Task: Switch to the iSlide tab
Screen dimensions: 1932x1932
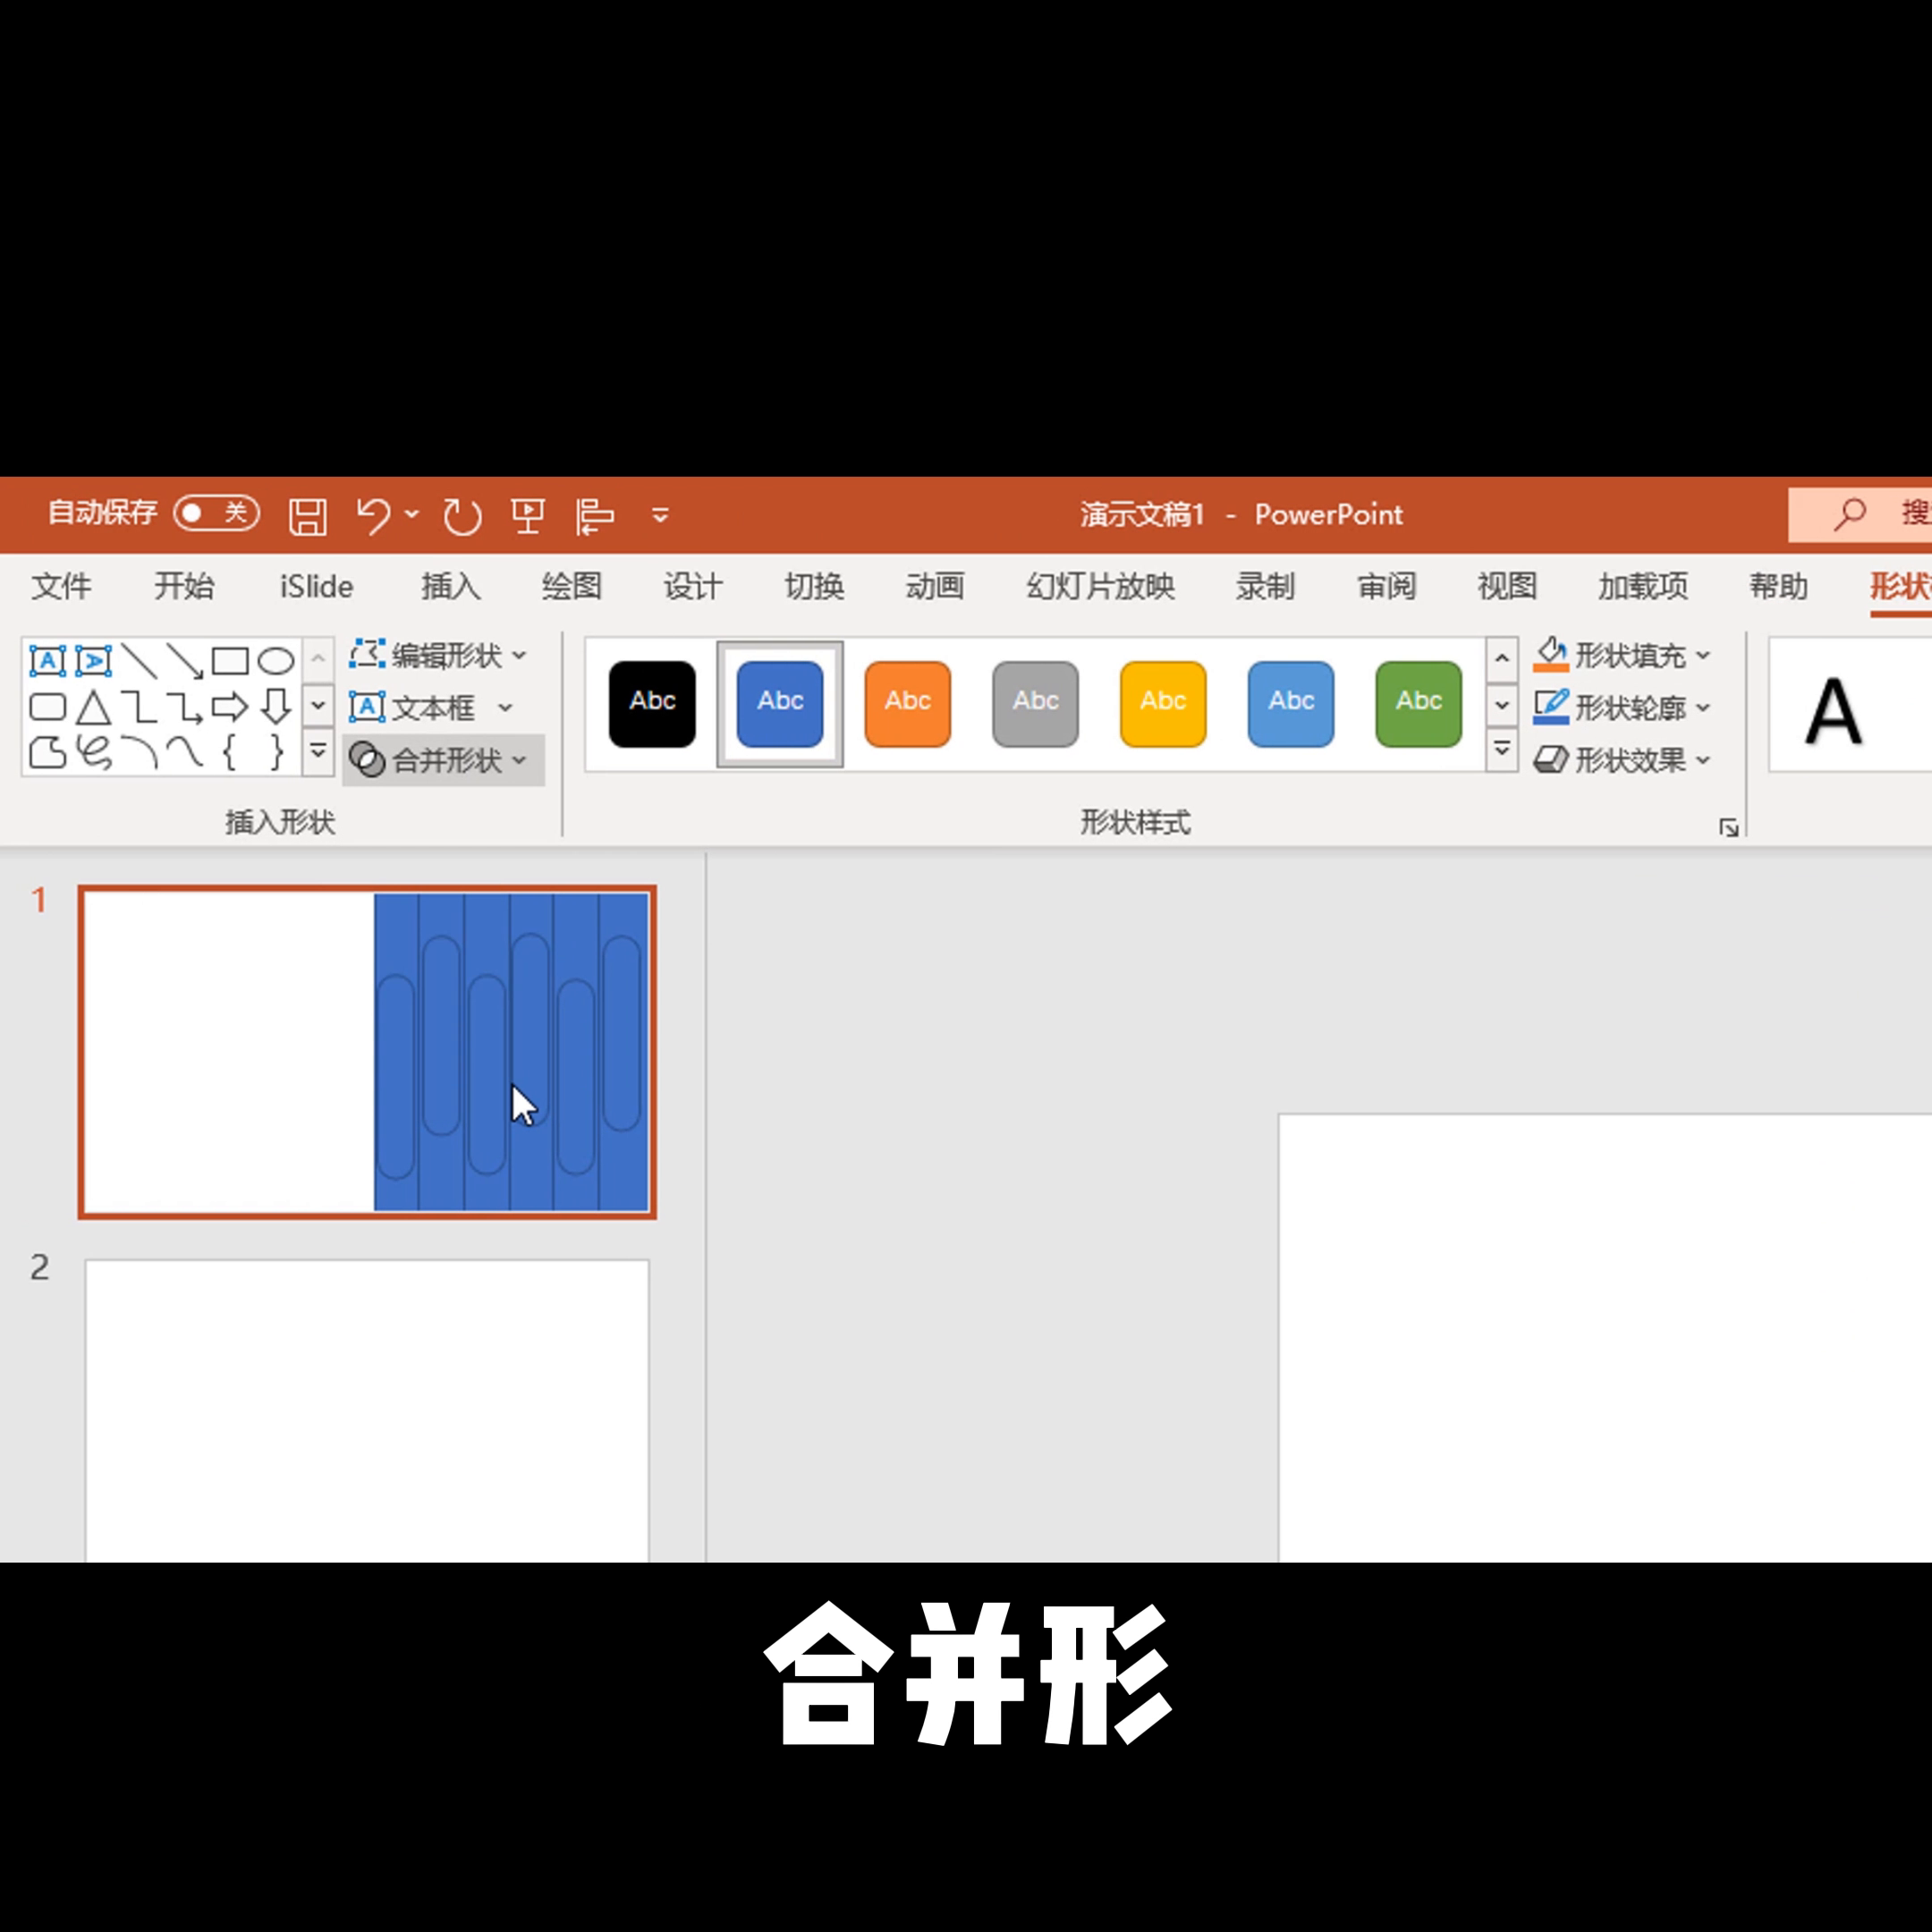Action: click(x=316, y=586)
